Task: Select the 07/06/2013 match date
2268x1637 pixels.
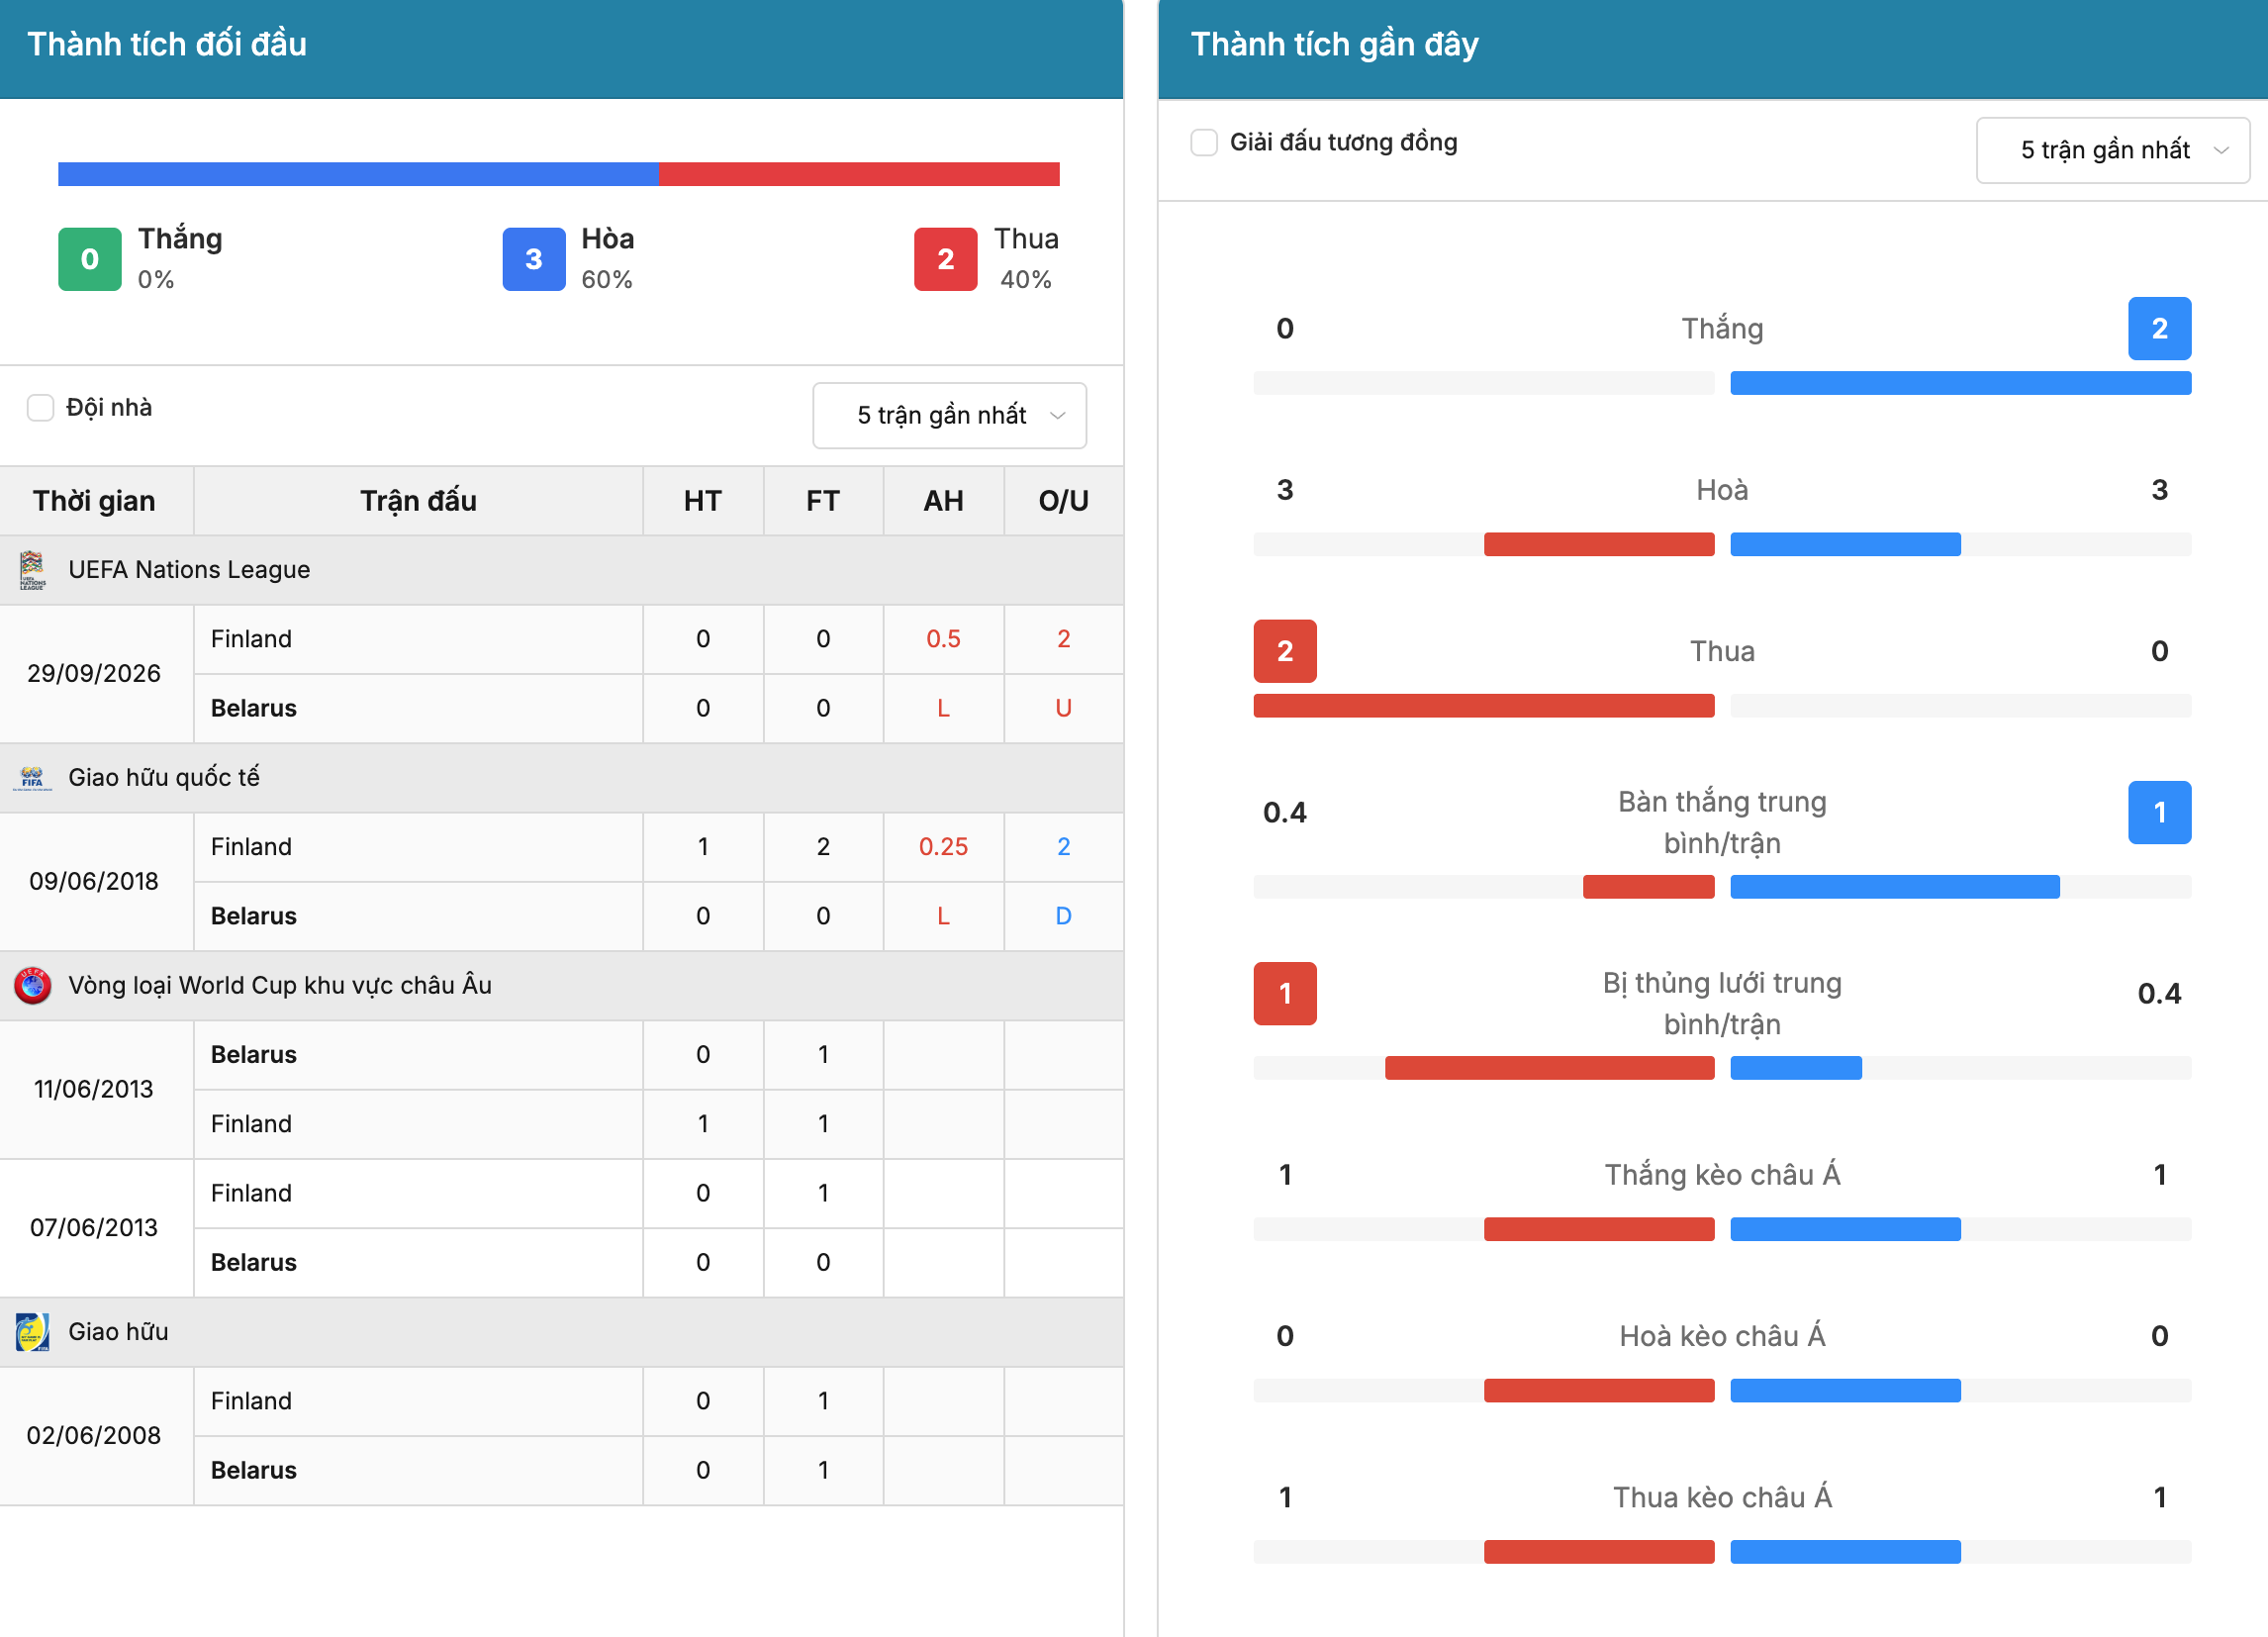Action: 94,1228
